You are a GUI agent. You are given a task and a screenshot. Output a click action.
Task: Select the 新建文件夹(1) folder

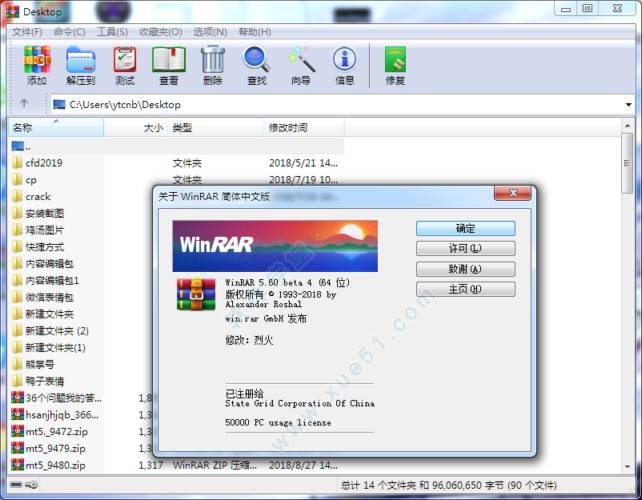coord(49,348)
